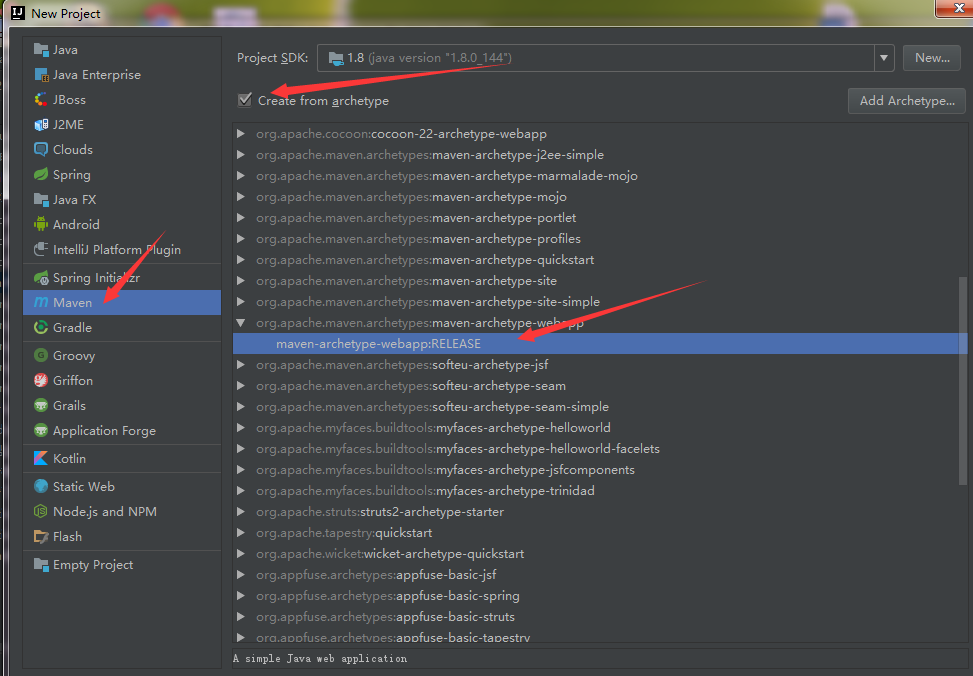Expand maven-archetype-j2ee-simple node
Screen dimensions: 973x676
point(241,155)
